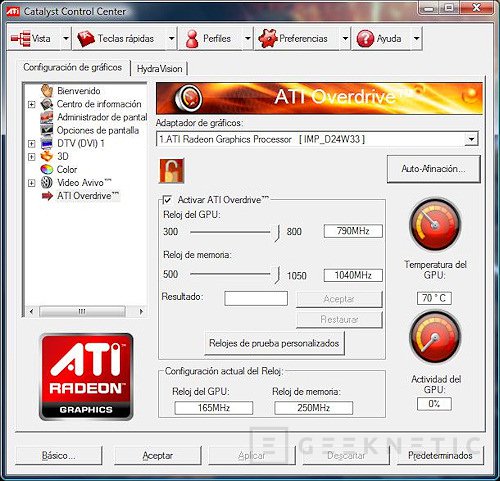Click the Reloj de memoria slider handle

tap(277, 275)
